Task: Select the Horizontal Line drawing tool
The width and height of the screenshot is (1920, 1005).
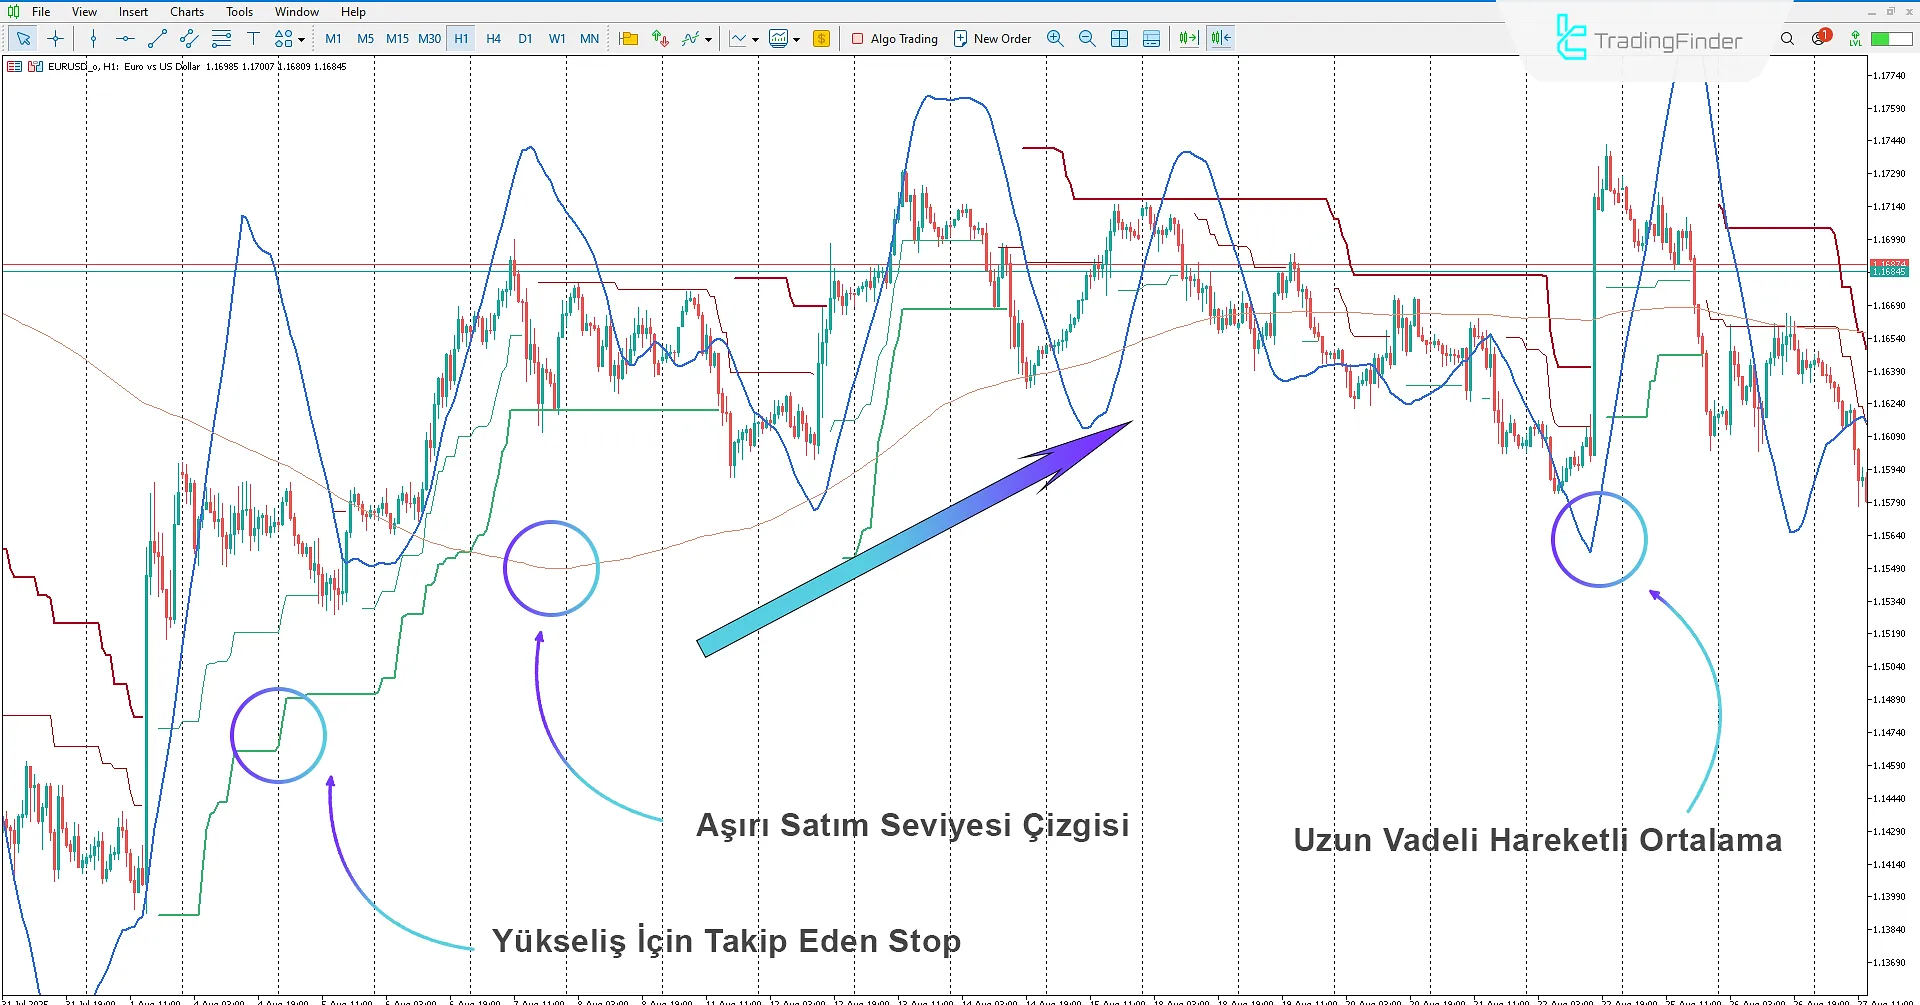Action: tap(124, 38)
